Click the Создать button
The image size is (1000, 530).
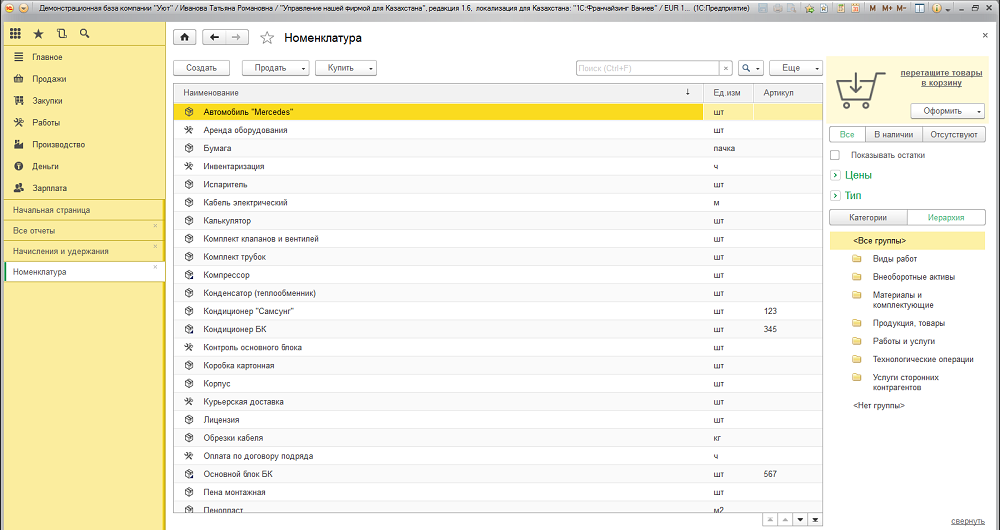point(201,68)
